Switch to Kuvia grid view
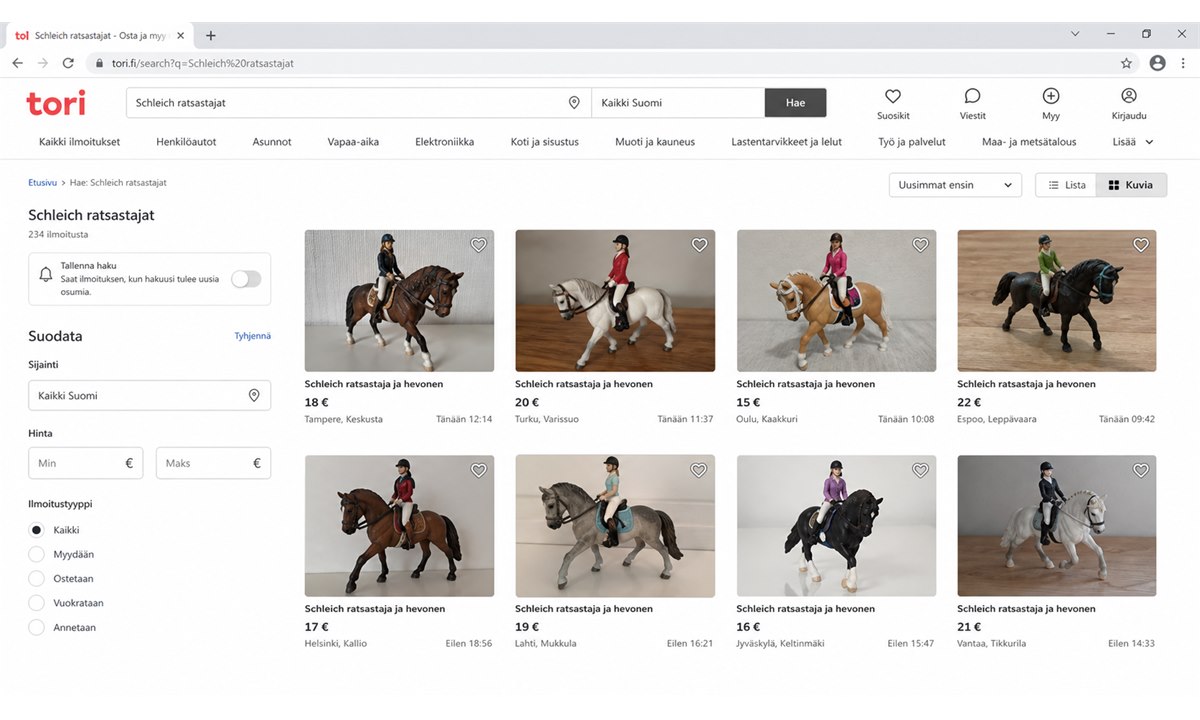Viewport: 1200px width, 720px height. click(x=1131, y=185)
